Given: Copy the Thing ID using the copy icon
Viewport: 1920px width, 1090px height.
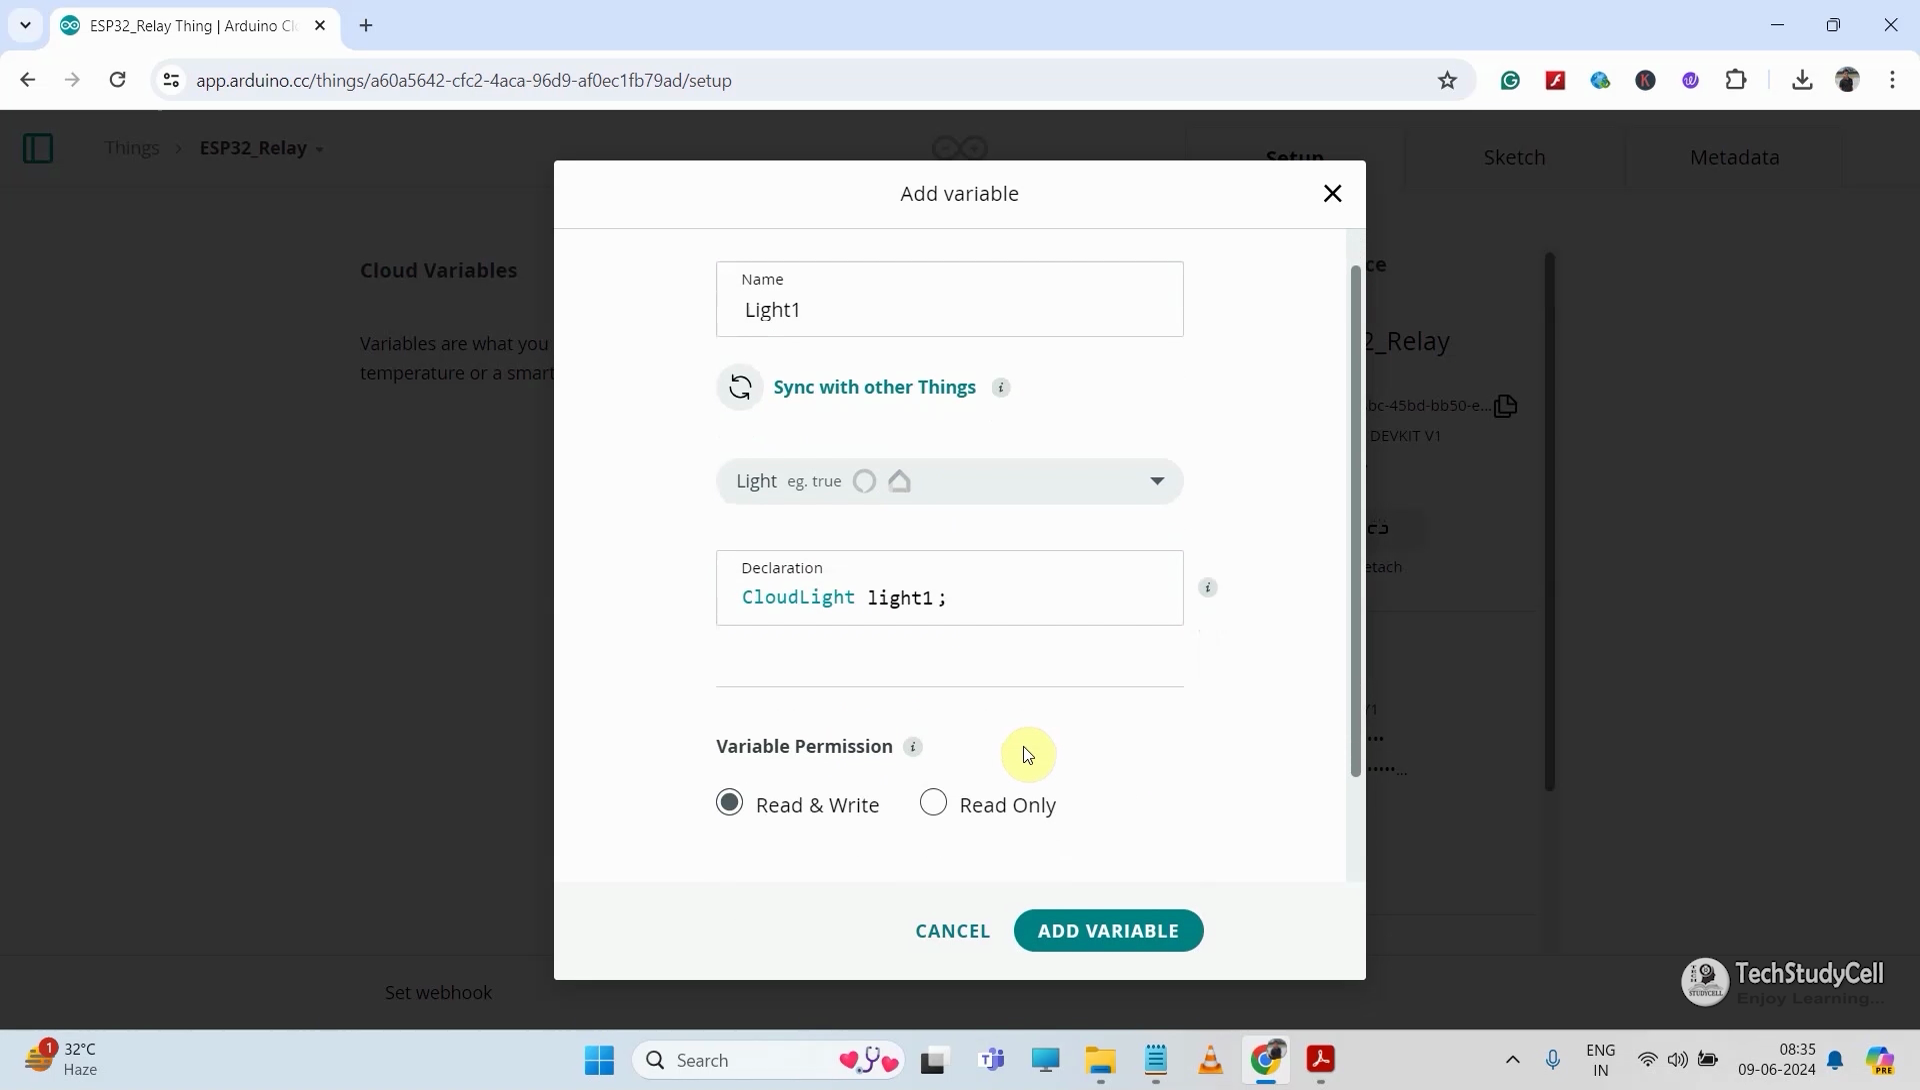Looking at the screenshot, I should 1506,405.
